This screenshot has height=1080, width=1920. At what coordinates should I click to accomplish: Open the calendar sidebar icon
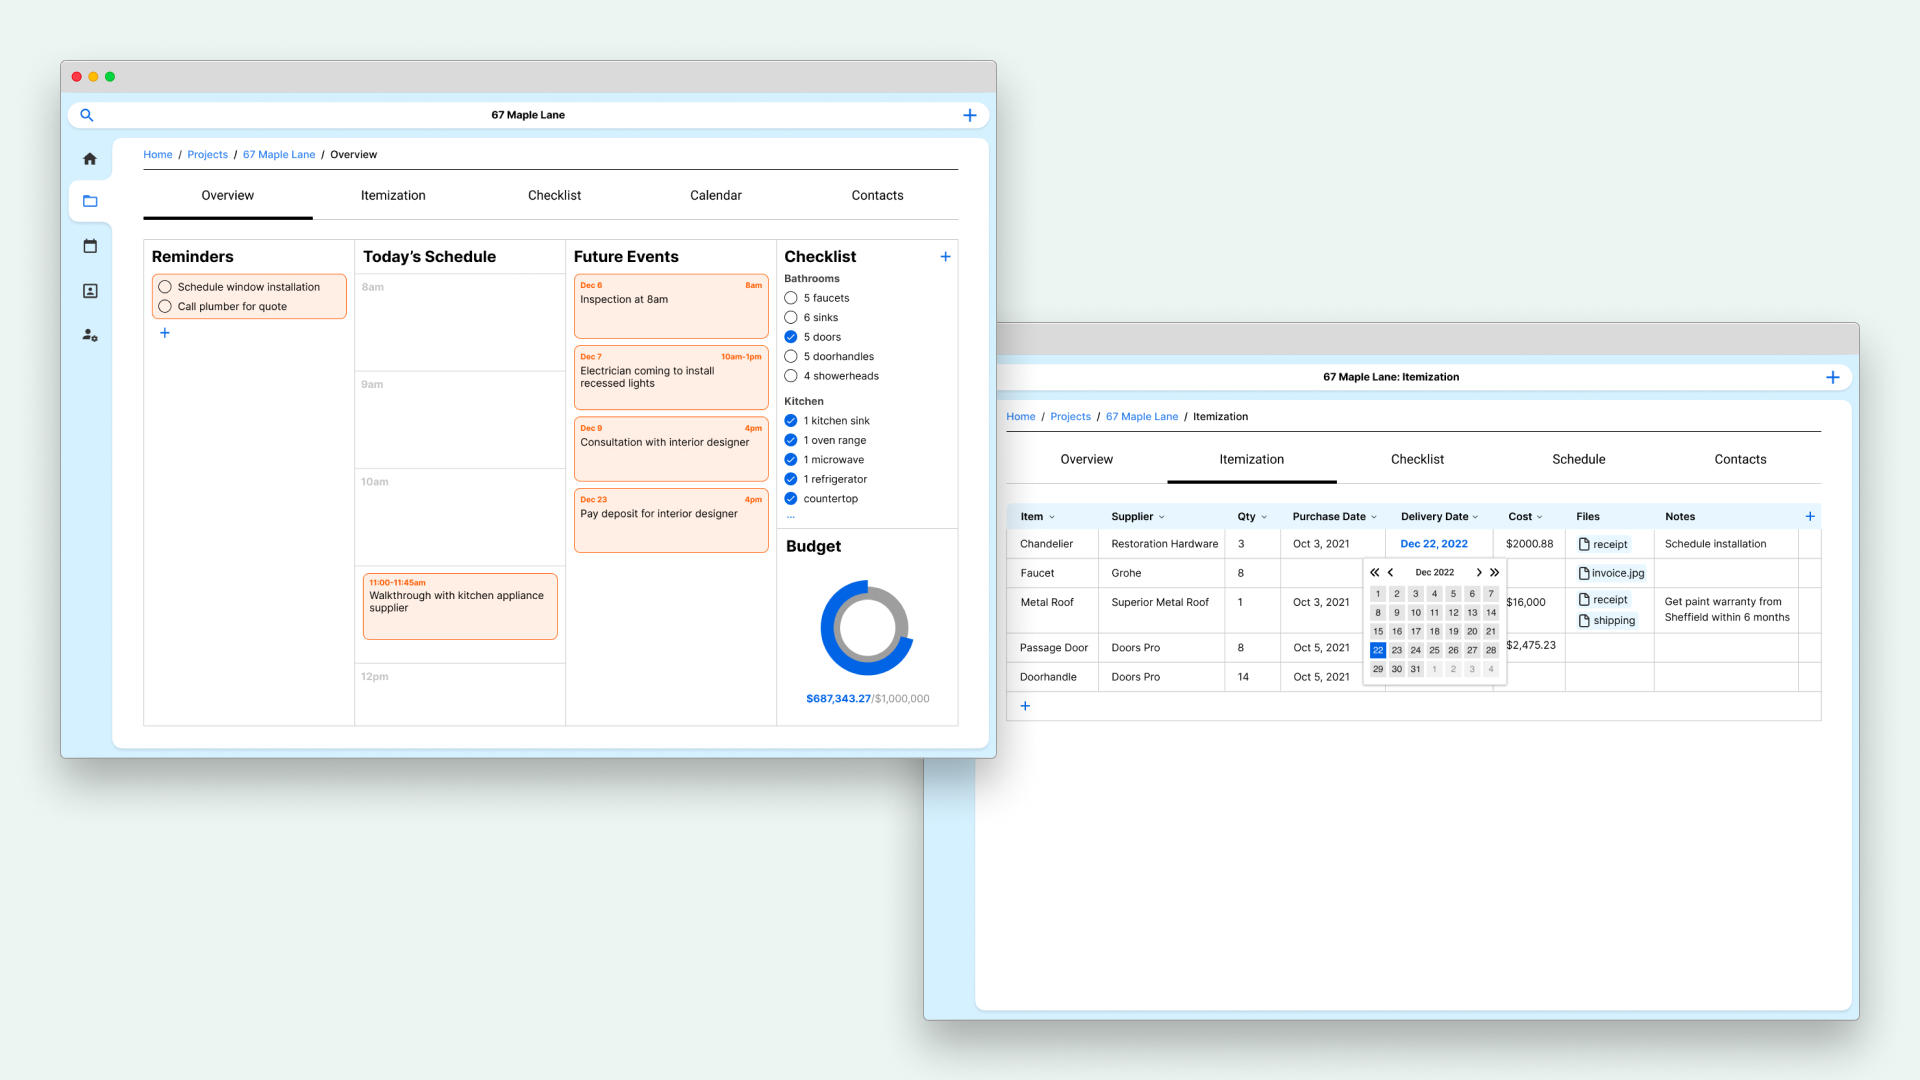click(90, 246)
